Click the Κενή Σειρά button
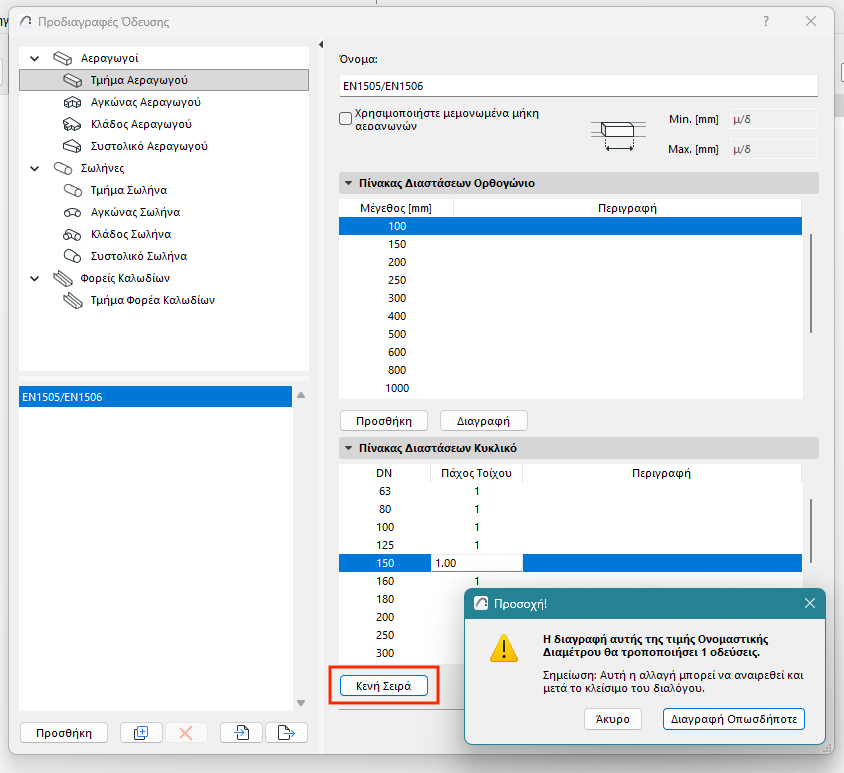This screenshot has height=773, width=844. pyautogui.click(x=384, y=686)
